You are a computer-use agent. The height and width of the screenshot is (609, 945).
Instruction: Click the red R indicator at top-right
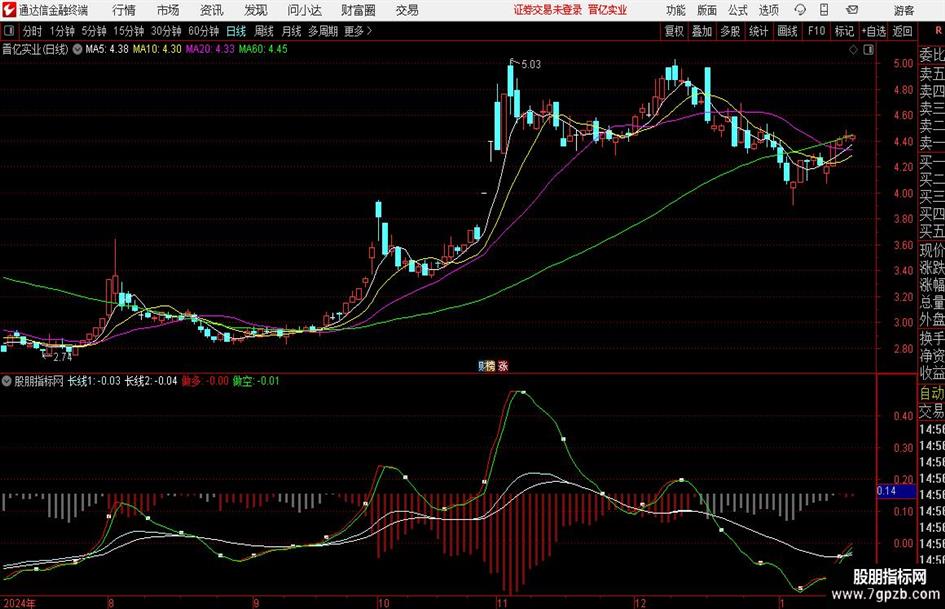[x=938, y=31]
